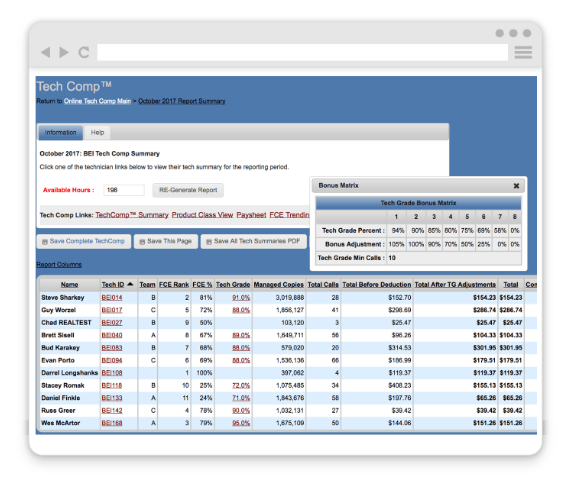Viewport: 571px width, 501px height.
Task: Open tech ID BEI133 link
Action: coord(112,398)
